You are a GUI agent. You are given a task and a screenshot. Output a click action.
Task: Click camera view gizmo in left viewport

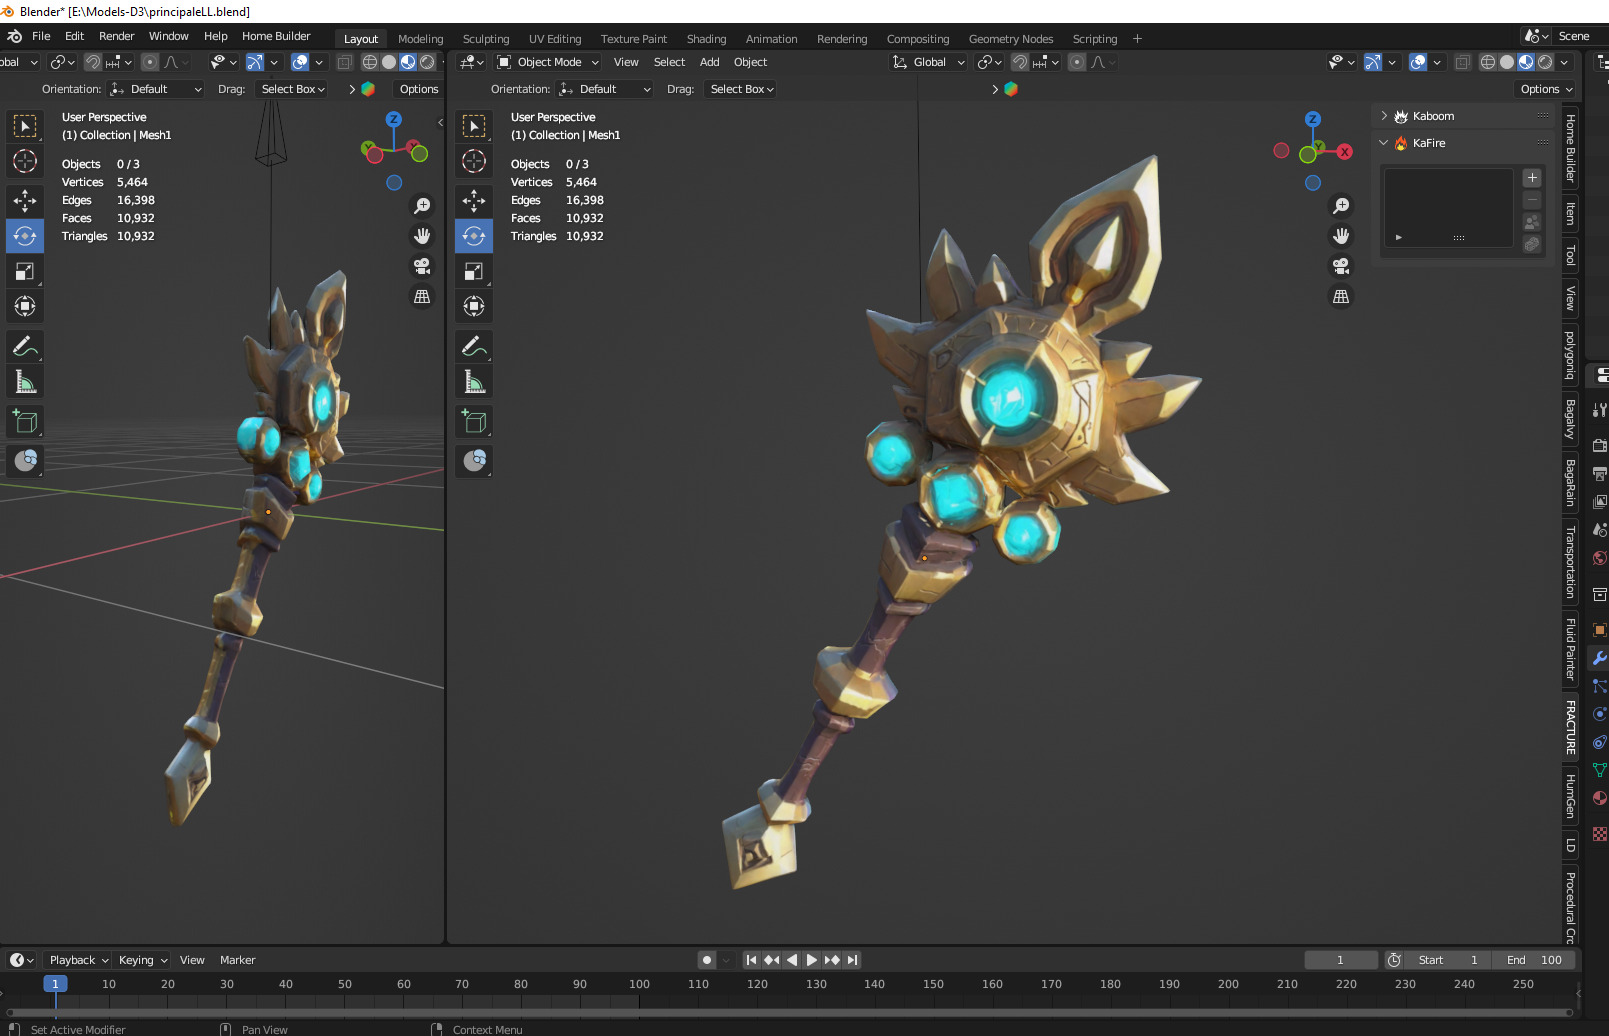point(422,266)
